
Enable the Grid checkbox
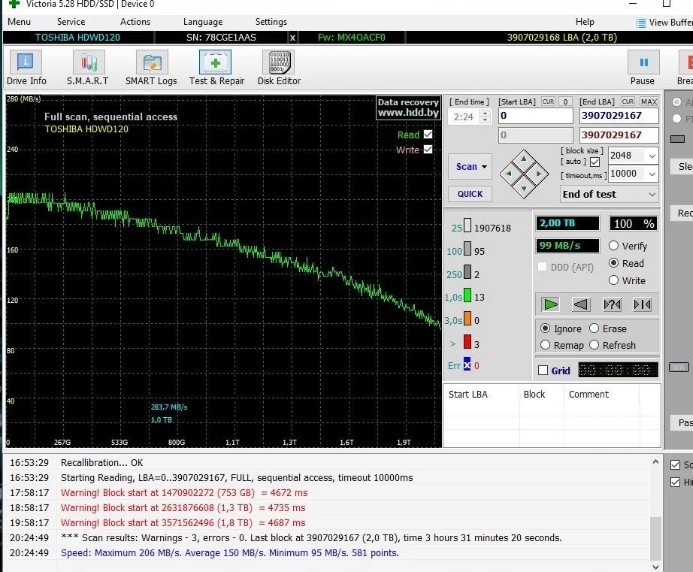543,370
